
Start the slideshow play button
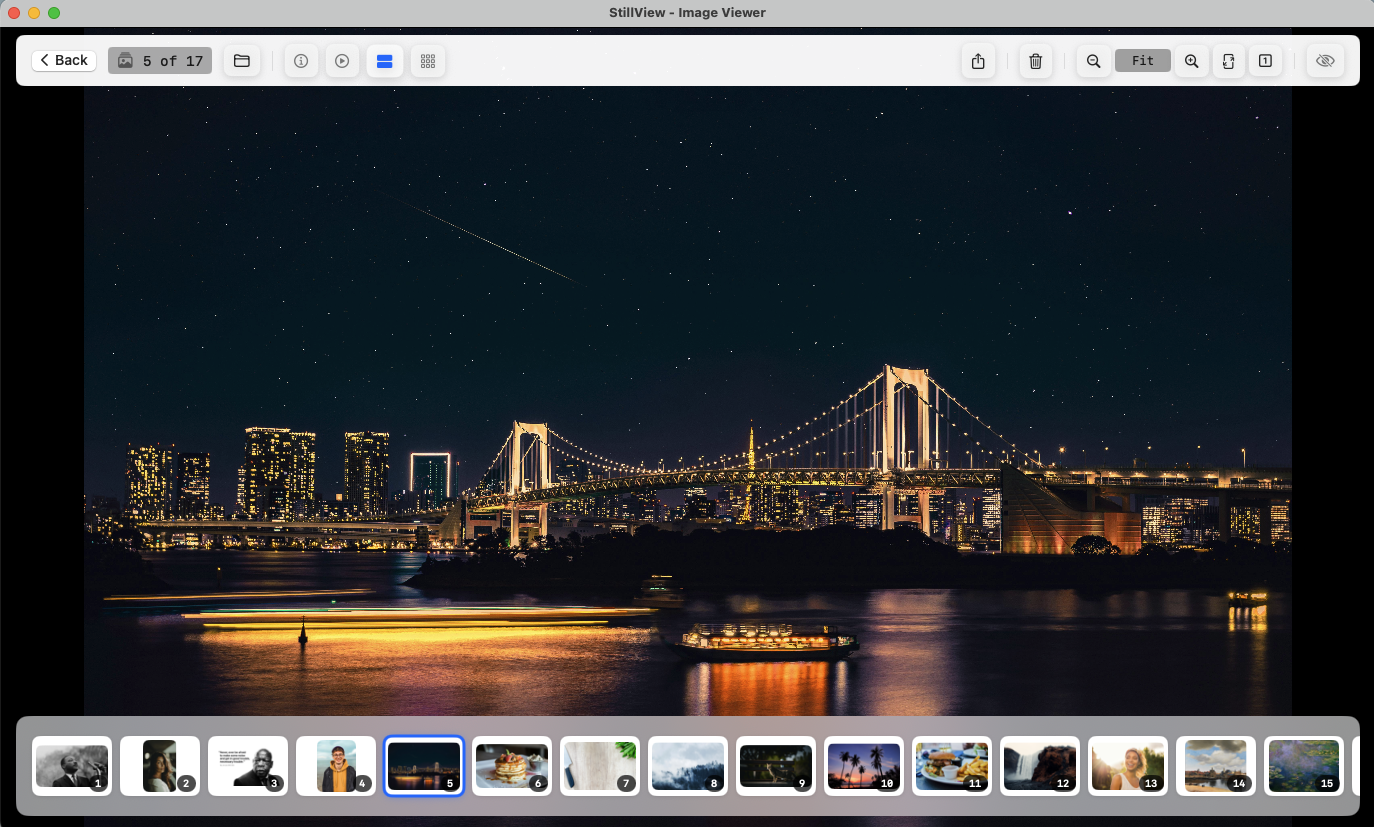(x=342, y=61)
